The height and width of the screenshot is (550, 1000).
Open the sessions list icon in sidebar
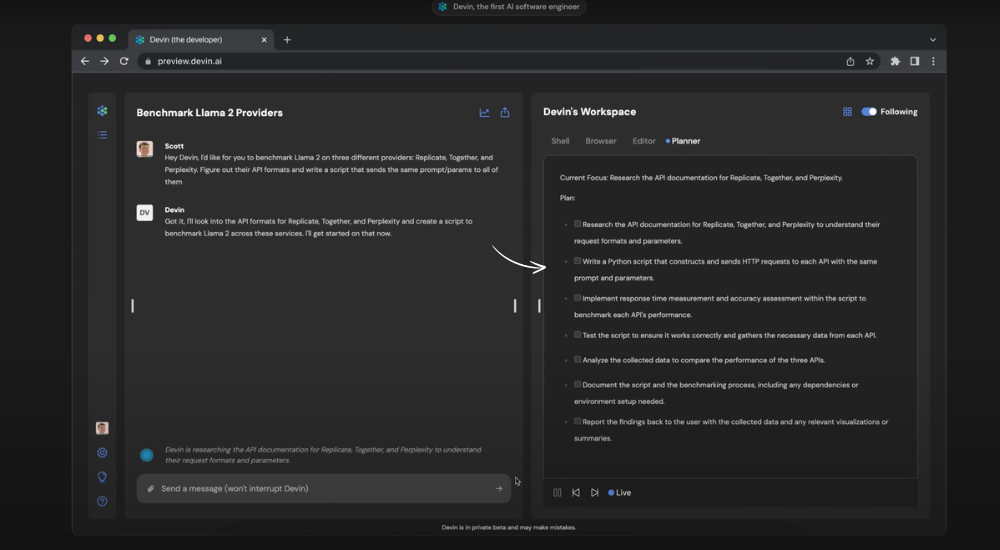click(x=102, y=135)
